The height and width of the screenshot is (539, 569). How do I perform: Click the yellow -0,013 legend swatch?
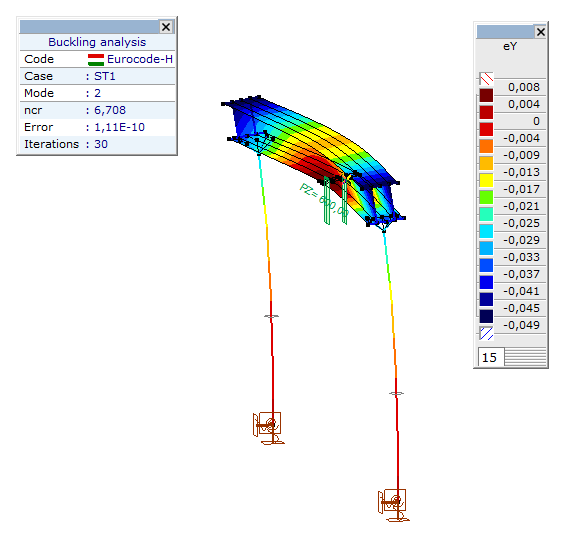(x=486, y=180)
